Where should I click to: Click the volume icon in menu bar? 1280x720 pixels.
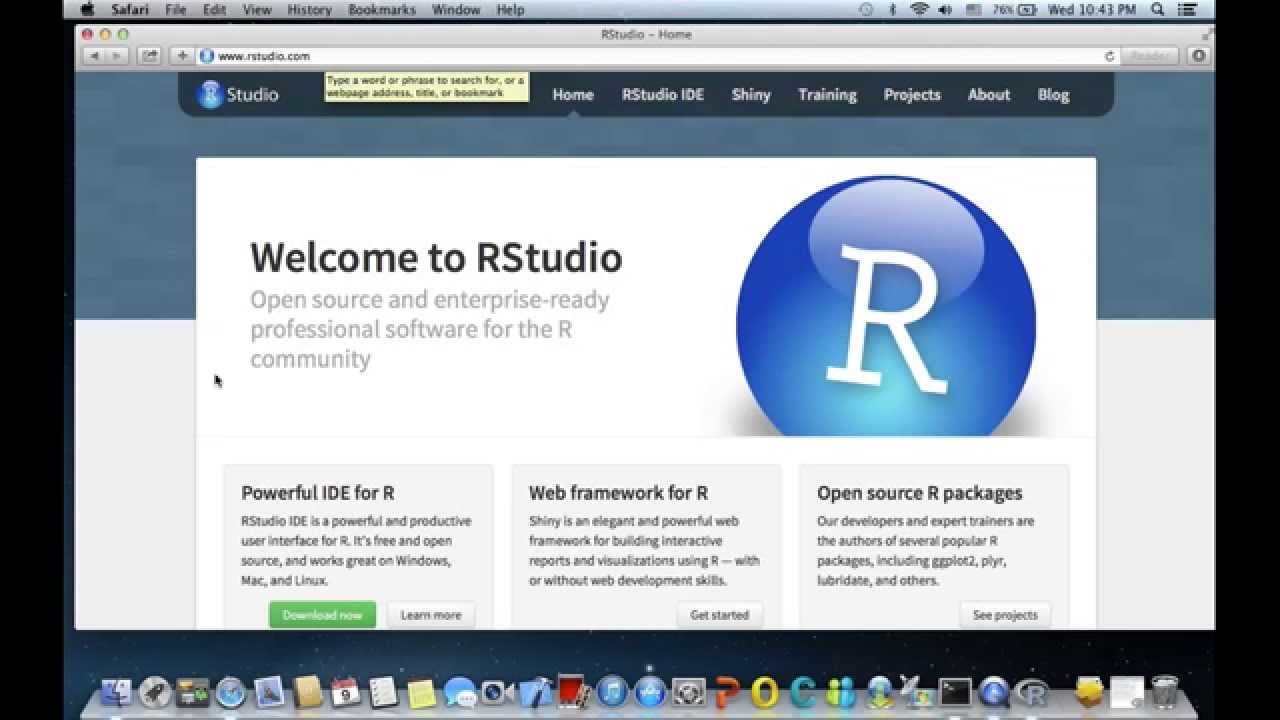(945, 9)
